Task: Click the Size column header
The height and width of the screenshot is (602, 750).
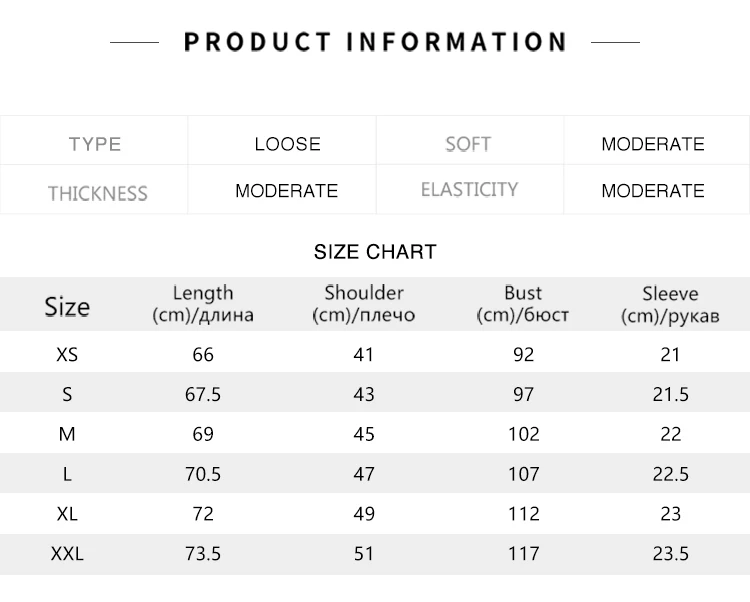Action: [x=67, y=306]
